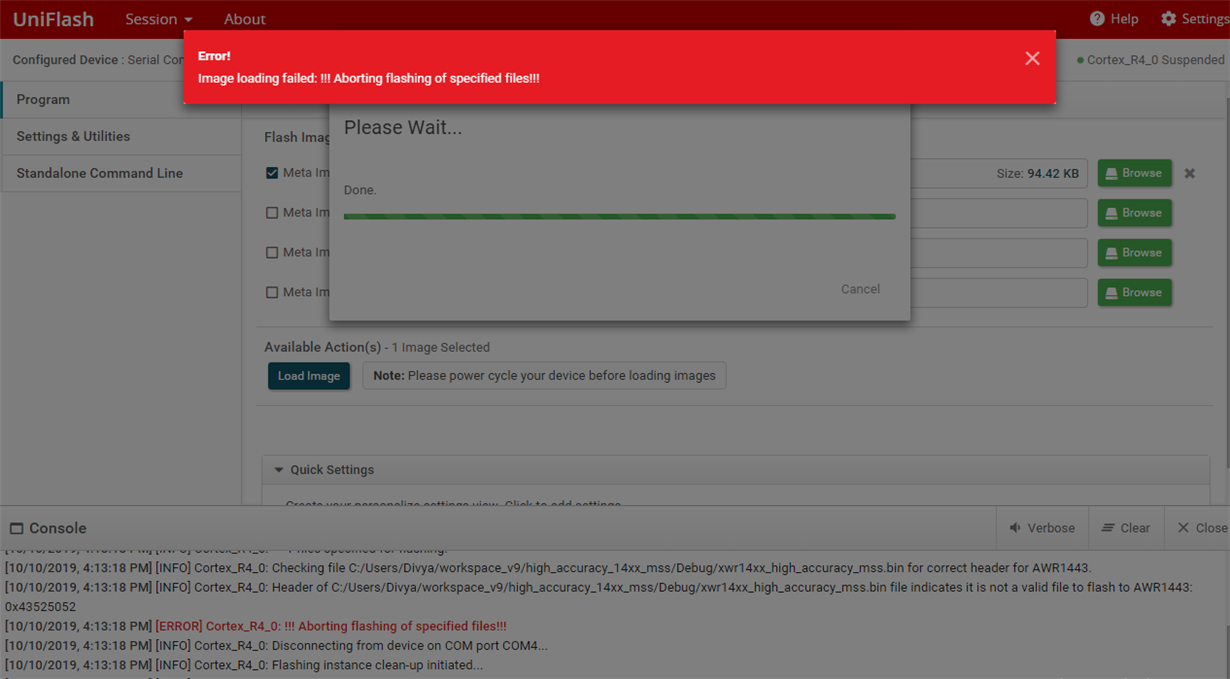Select the Program sidebar tab

[x=121, y=100]
